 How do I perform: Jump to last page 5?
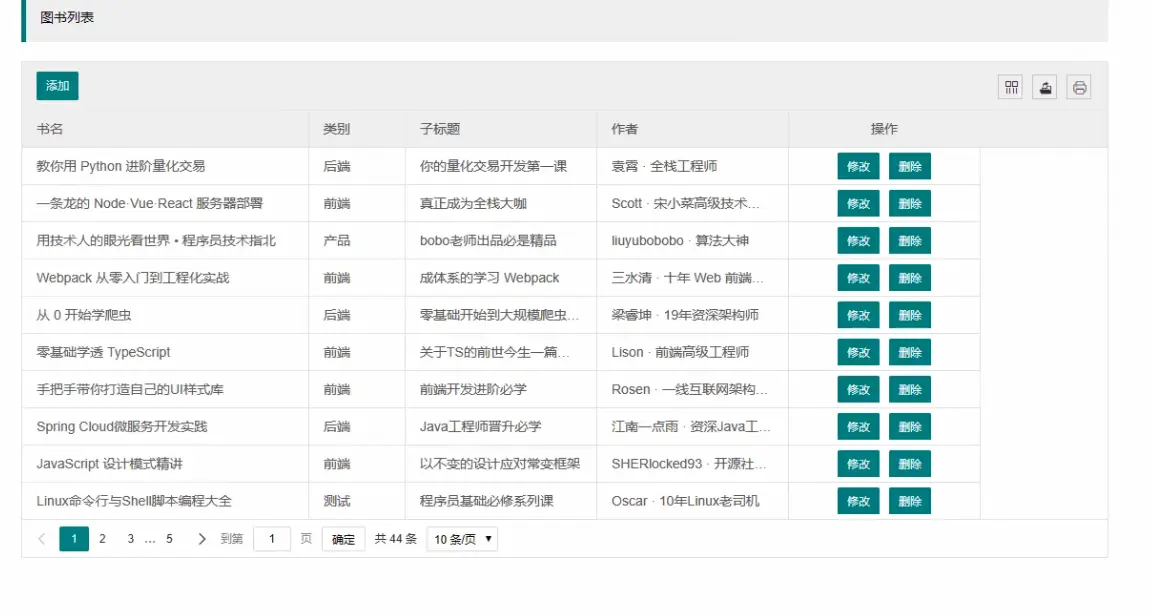pos(169,539)
